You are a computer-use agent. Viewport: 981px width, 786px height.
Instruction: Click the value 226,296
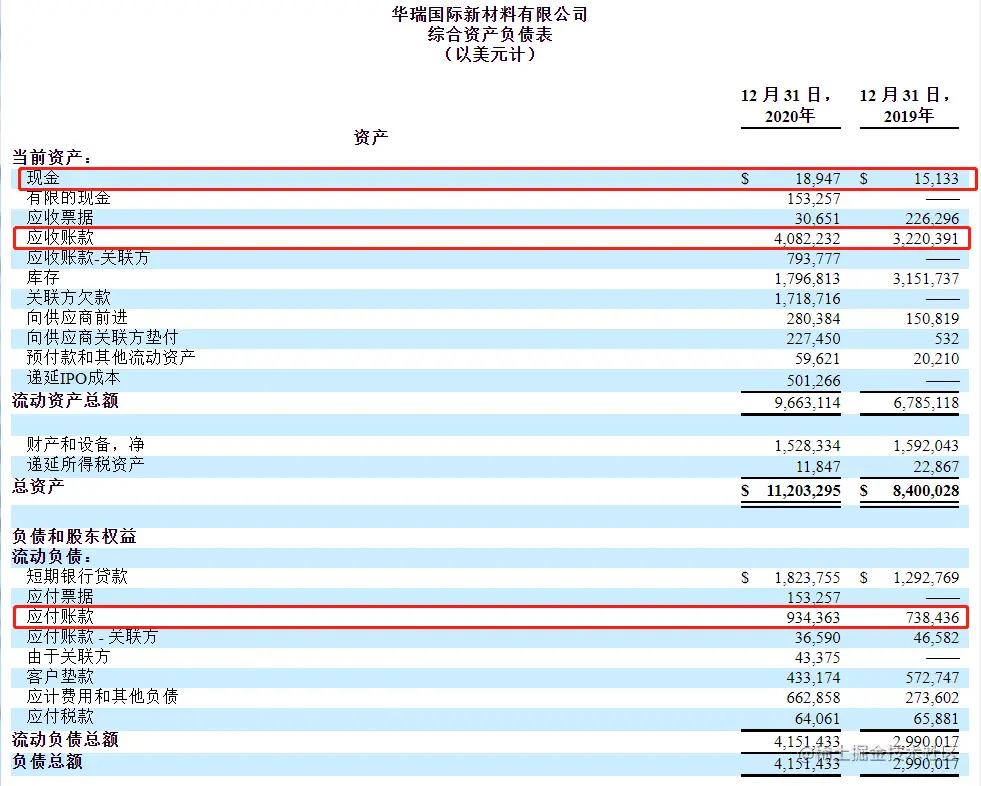(932, 219)
